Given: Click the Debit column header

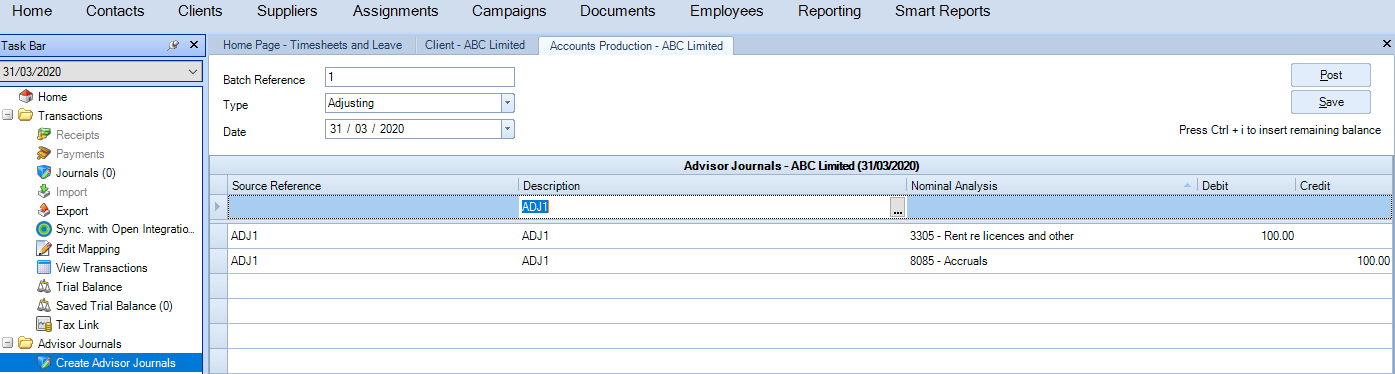Looking at the screenshot, I should click(1247, 186).
